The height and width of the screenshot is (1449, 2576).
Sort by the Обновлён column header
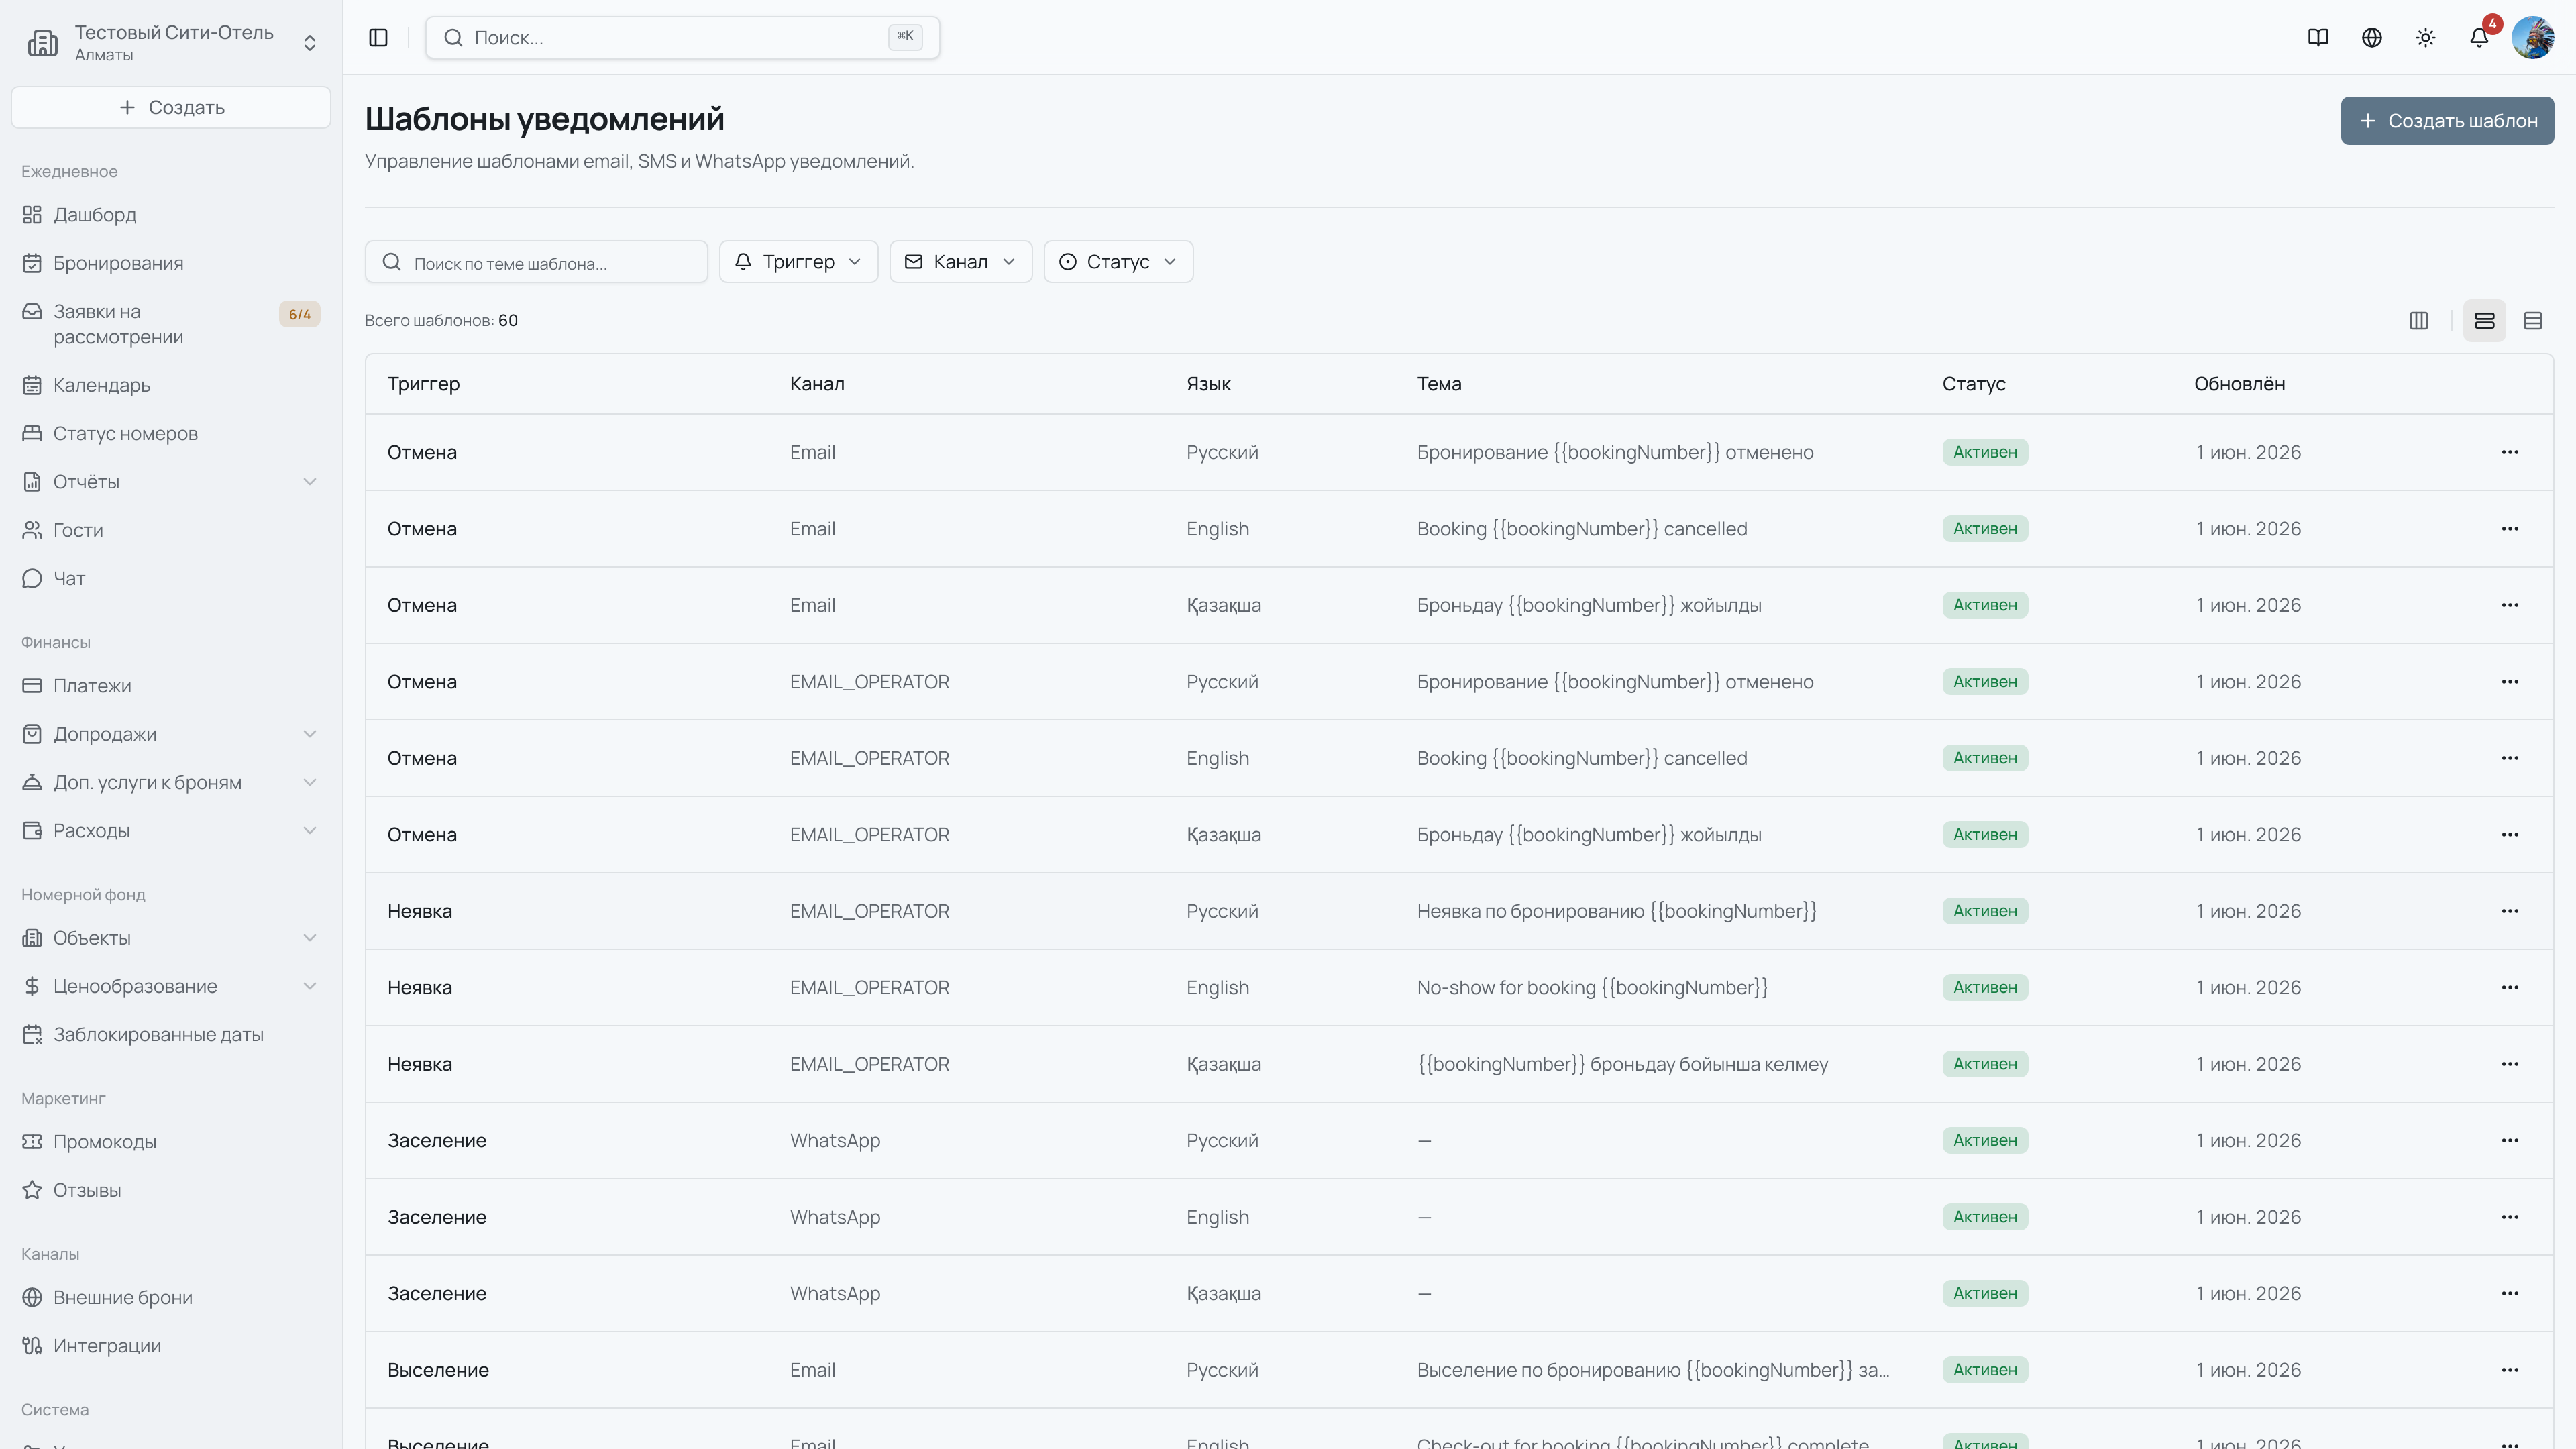tap(2239, 384)
